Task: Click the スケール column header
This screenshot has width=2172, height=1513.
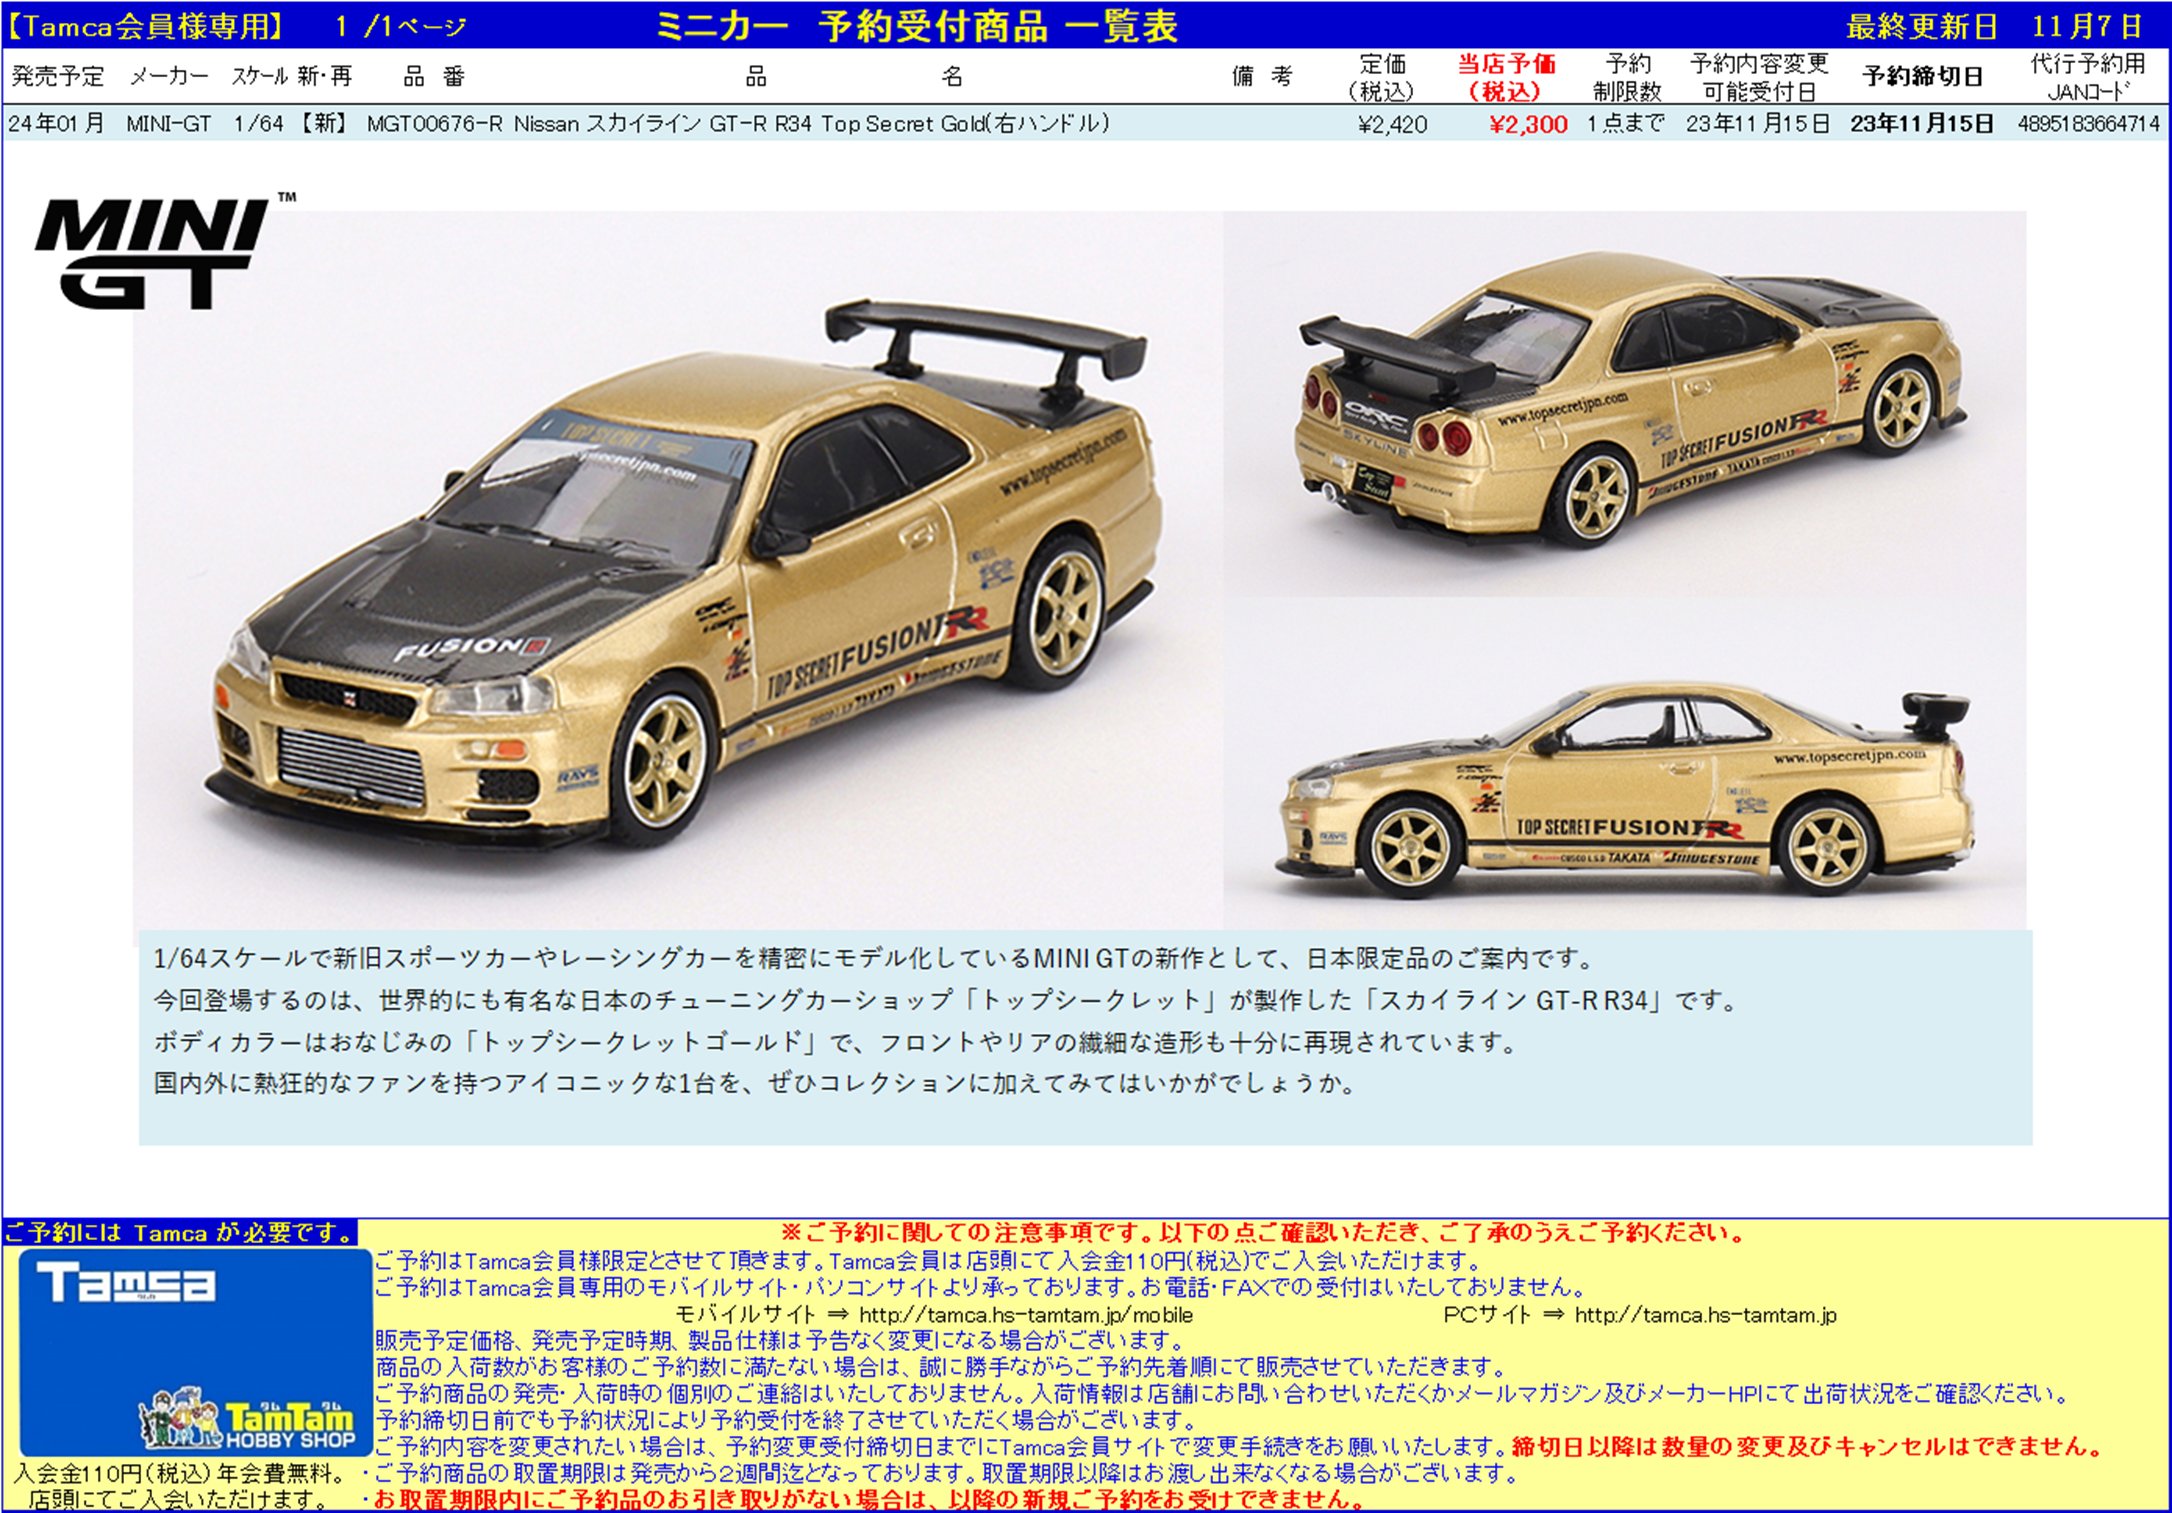Action: [260, 76]
